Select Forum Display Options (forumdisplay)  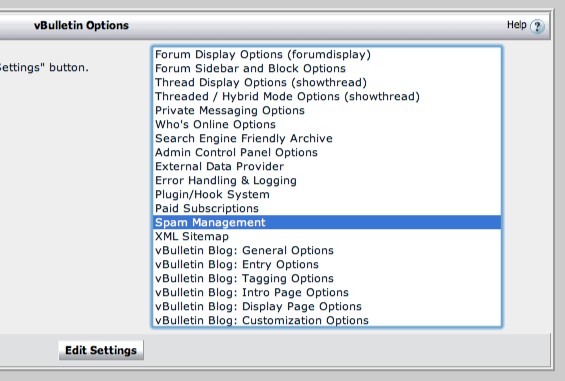pos(327,54)
